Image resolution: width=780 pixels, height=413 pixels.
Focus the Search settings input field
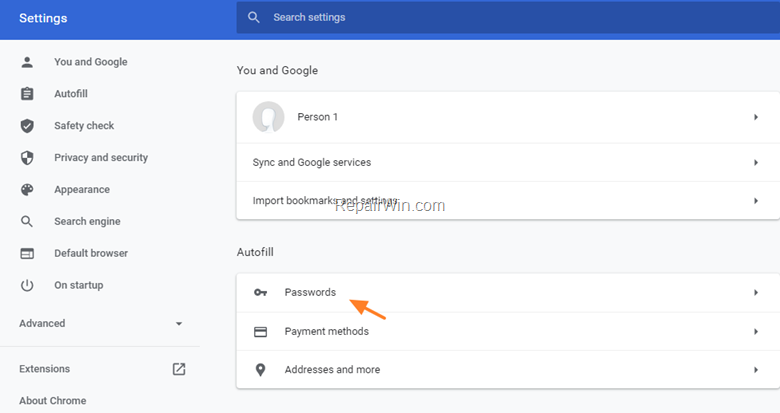(508, 17)
